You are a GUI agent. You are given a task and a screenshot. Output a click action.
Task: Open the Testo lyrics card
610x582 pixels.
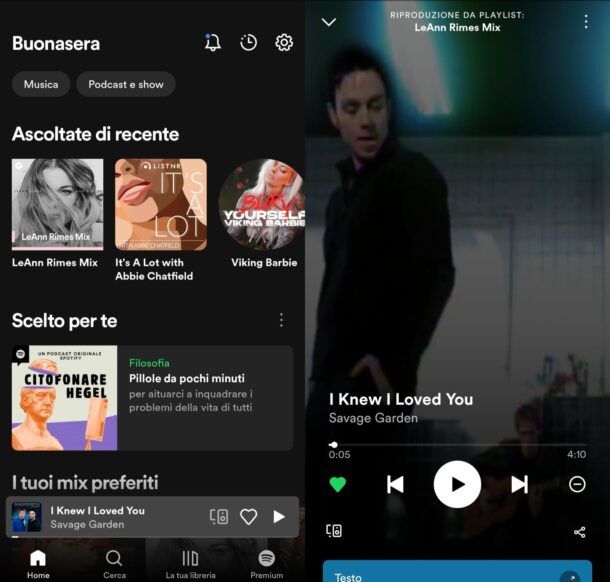pos(458,571)
